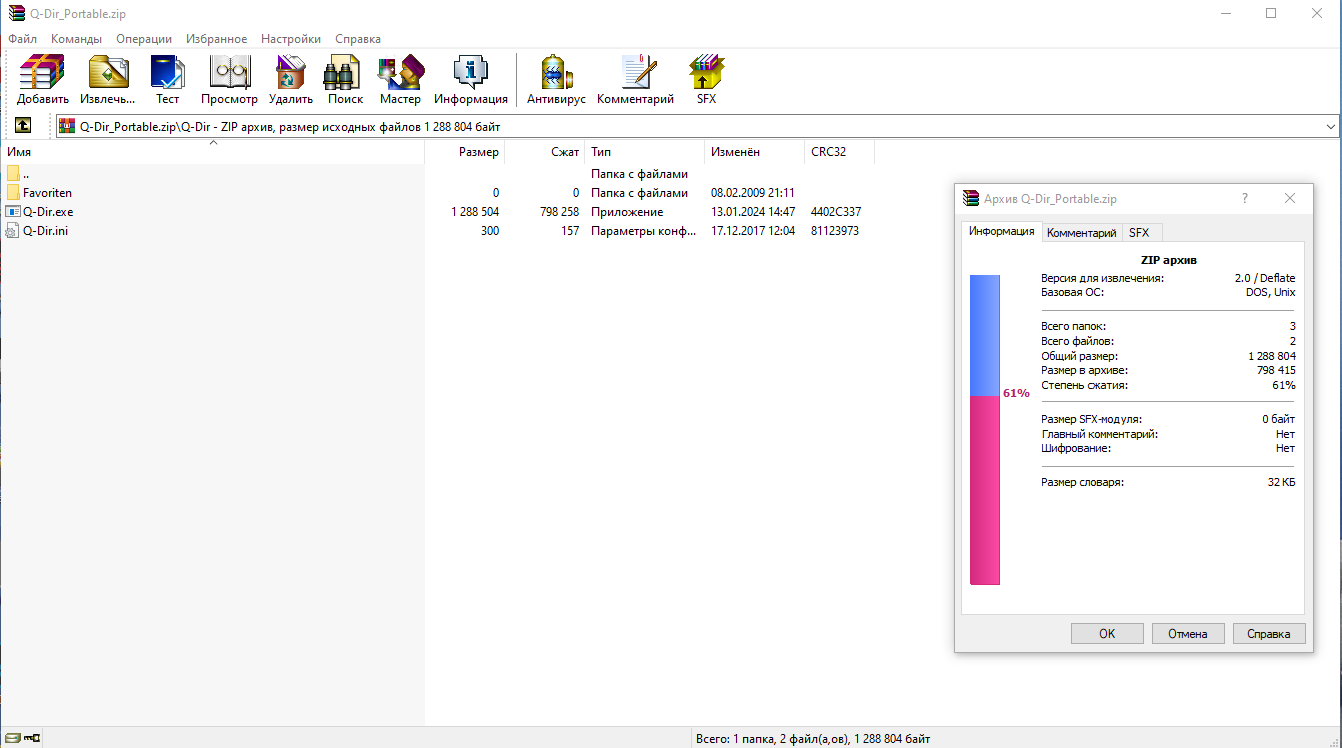This screenshot has height=748, width=1342.
Task: Click the CRC value 81123973
Action: click(835, 231)
